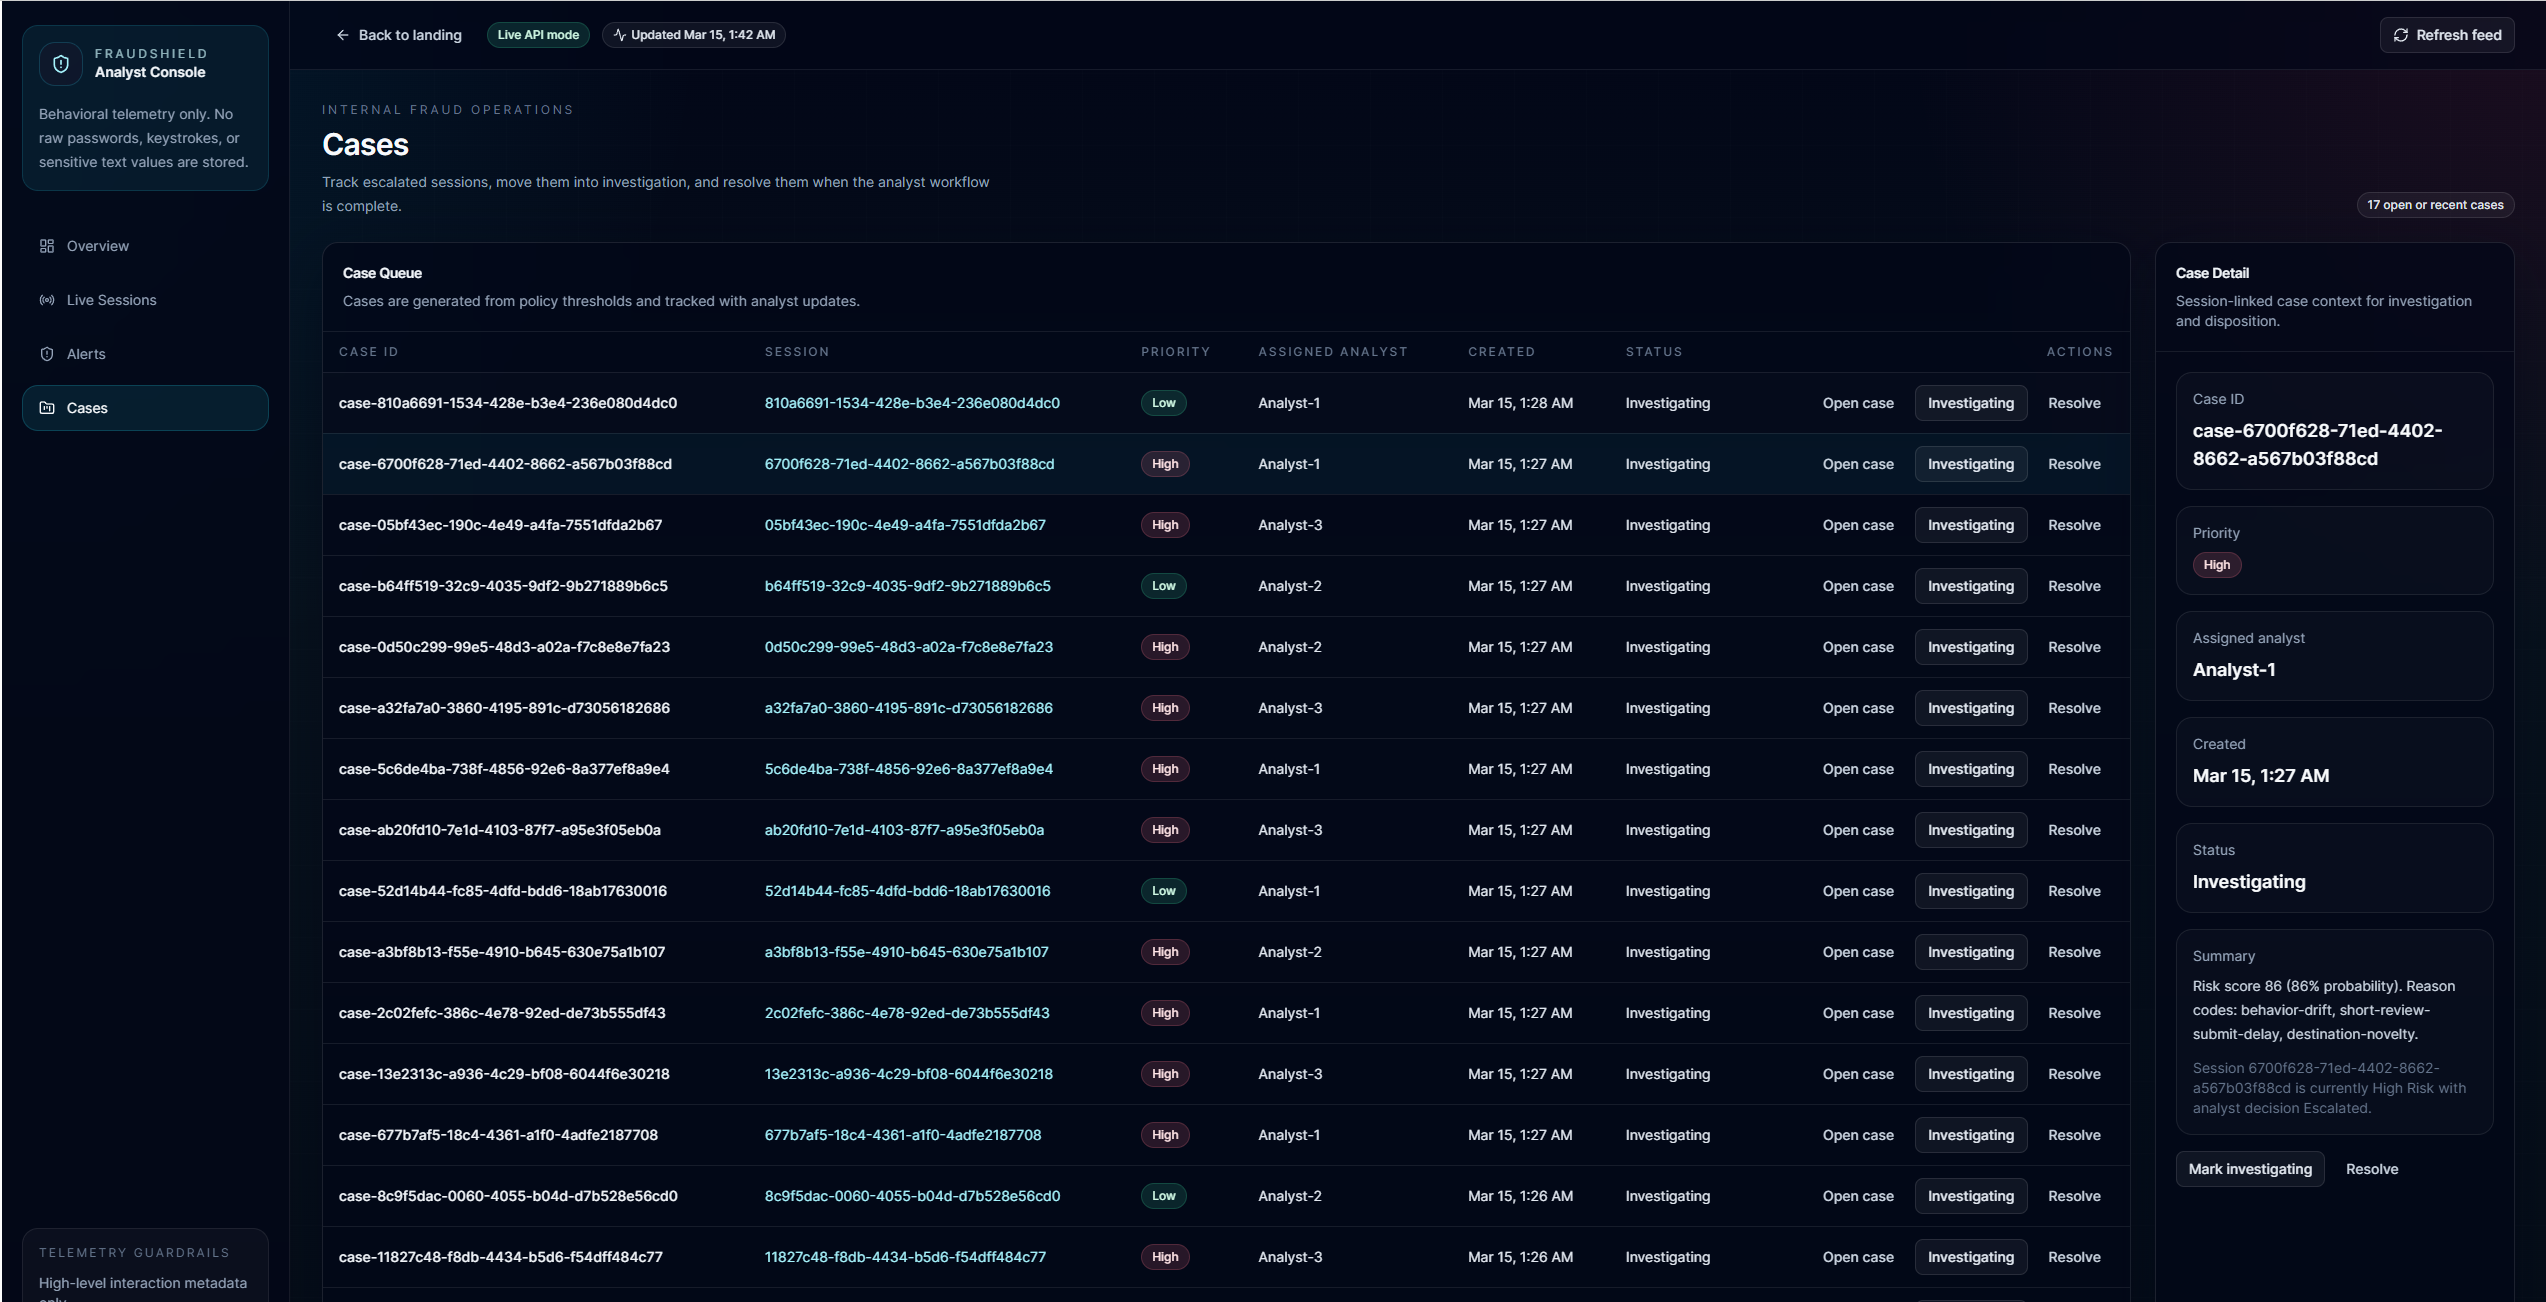Open session link 810a6691-1534-428e-b3e4-236e080d4dc0
The height and width of the screenshot is (1302, 2546).
tap(911, 403)
